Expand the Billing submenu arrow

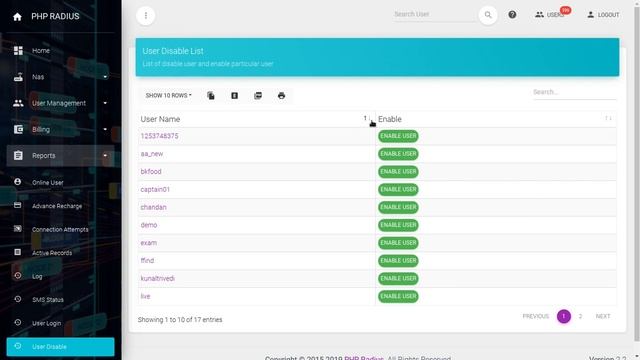[105, 129]
